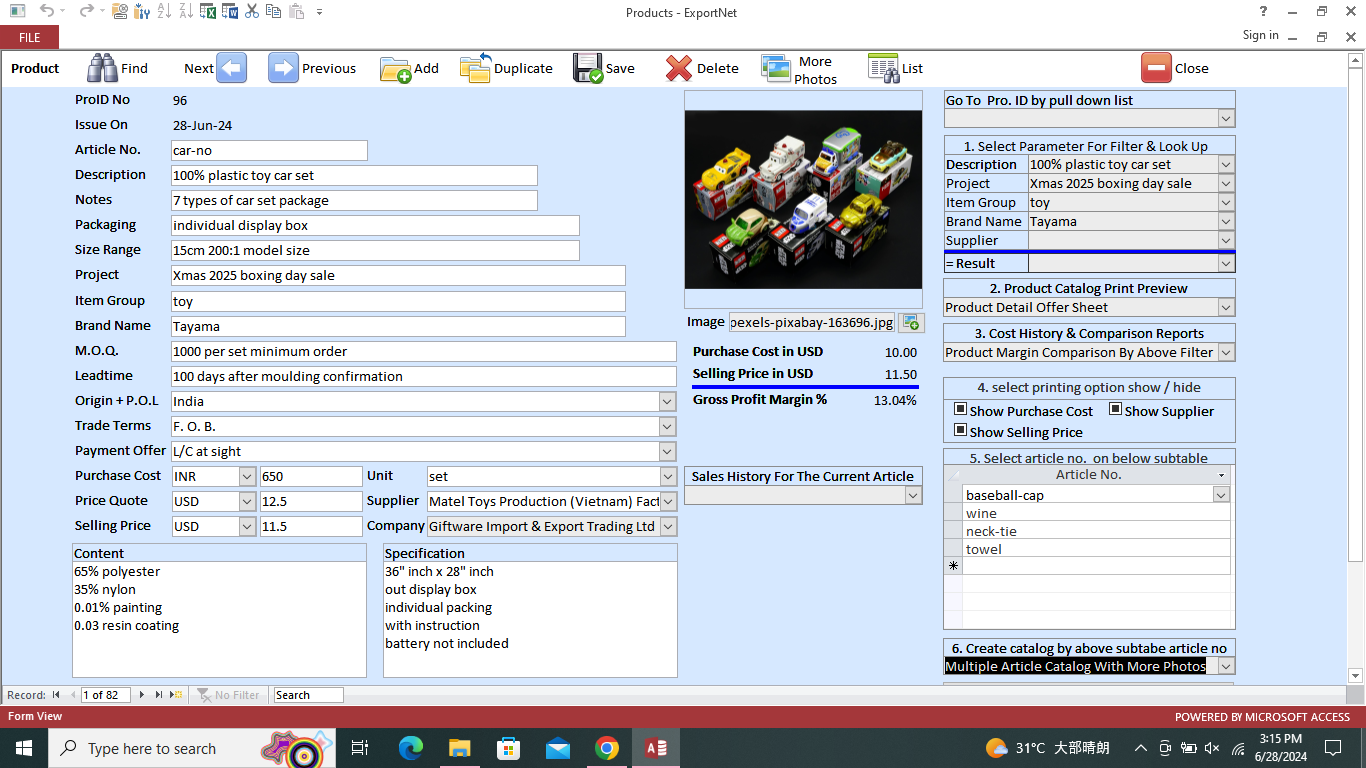
Task: Toggle Show Supplier checkbox
Action: click(1115, 409)
